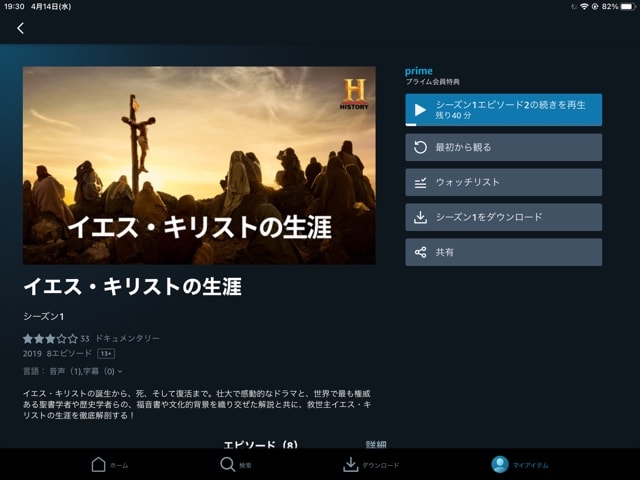Click the watch progress bar under play button

(x=503, y=124)
